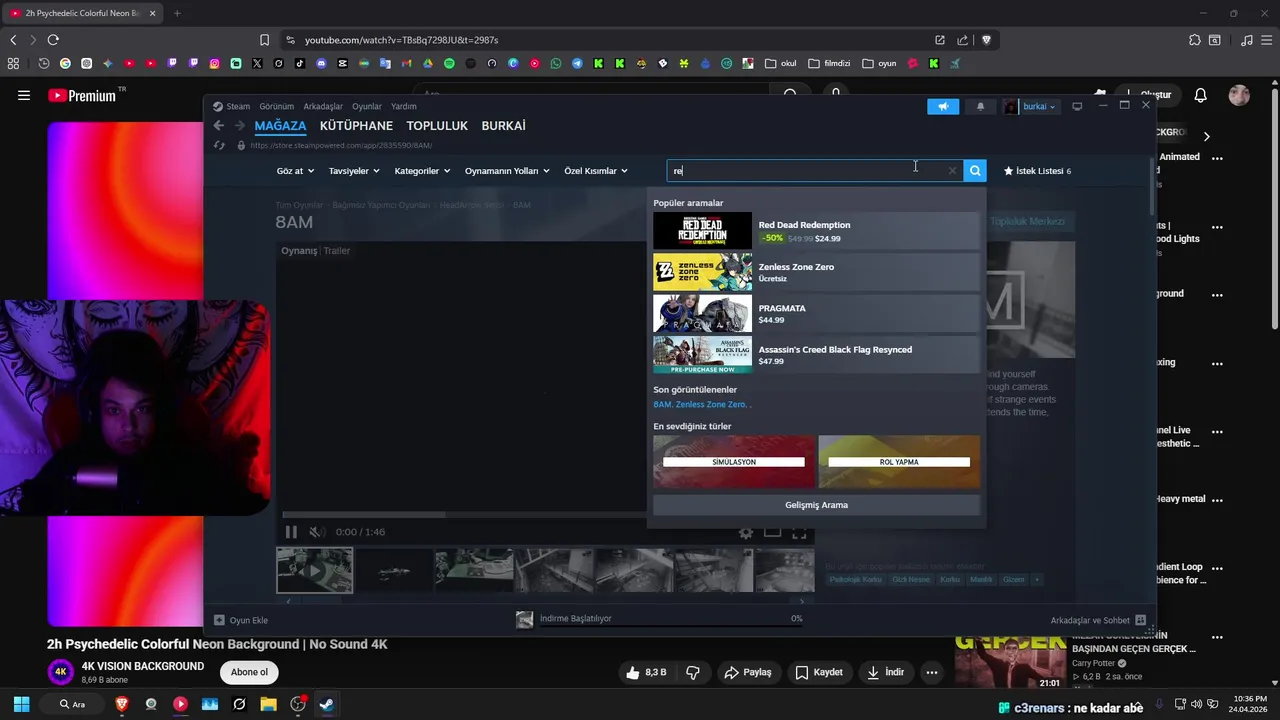Switch to the KÜTÜPHANE tab
1280x720 pixels.
tap(356, 126)
